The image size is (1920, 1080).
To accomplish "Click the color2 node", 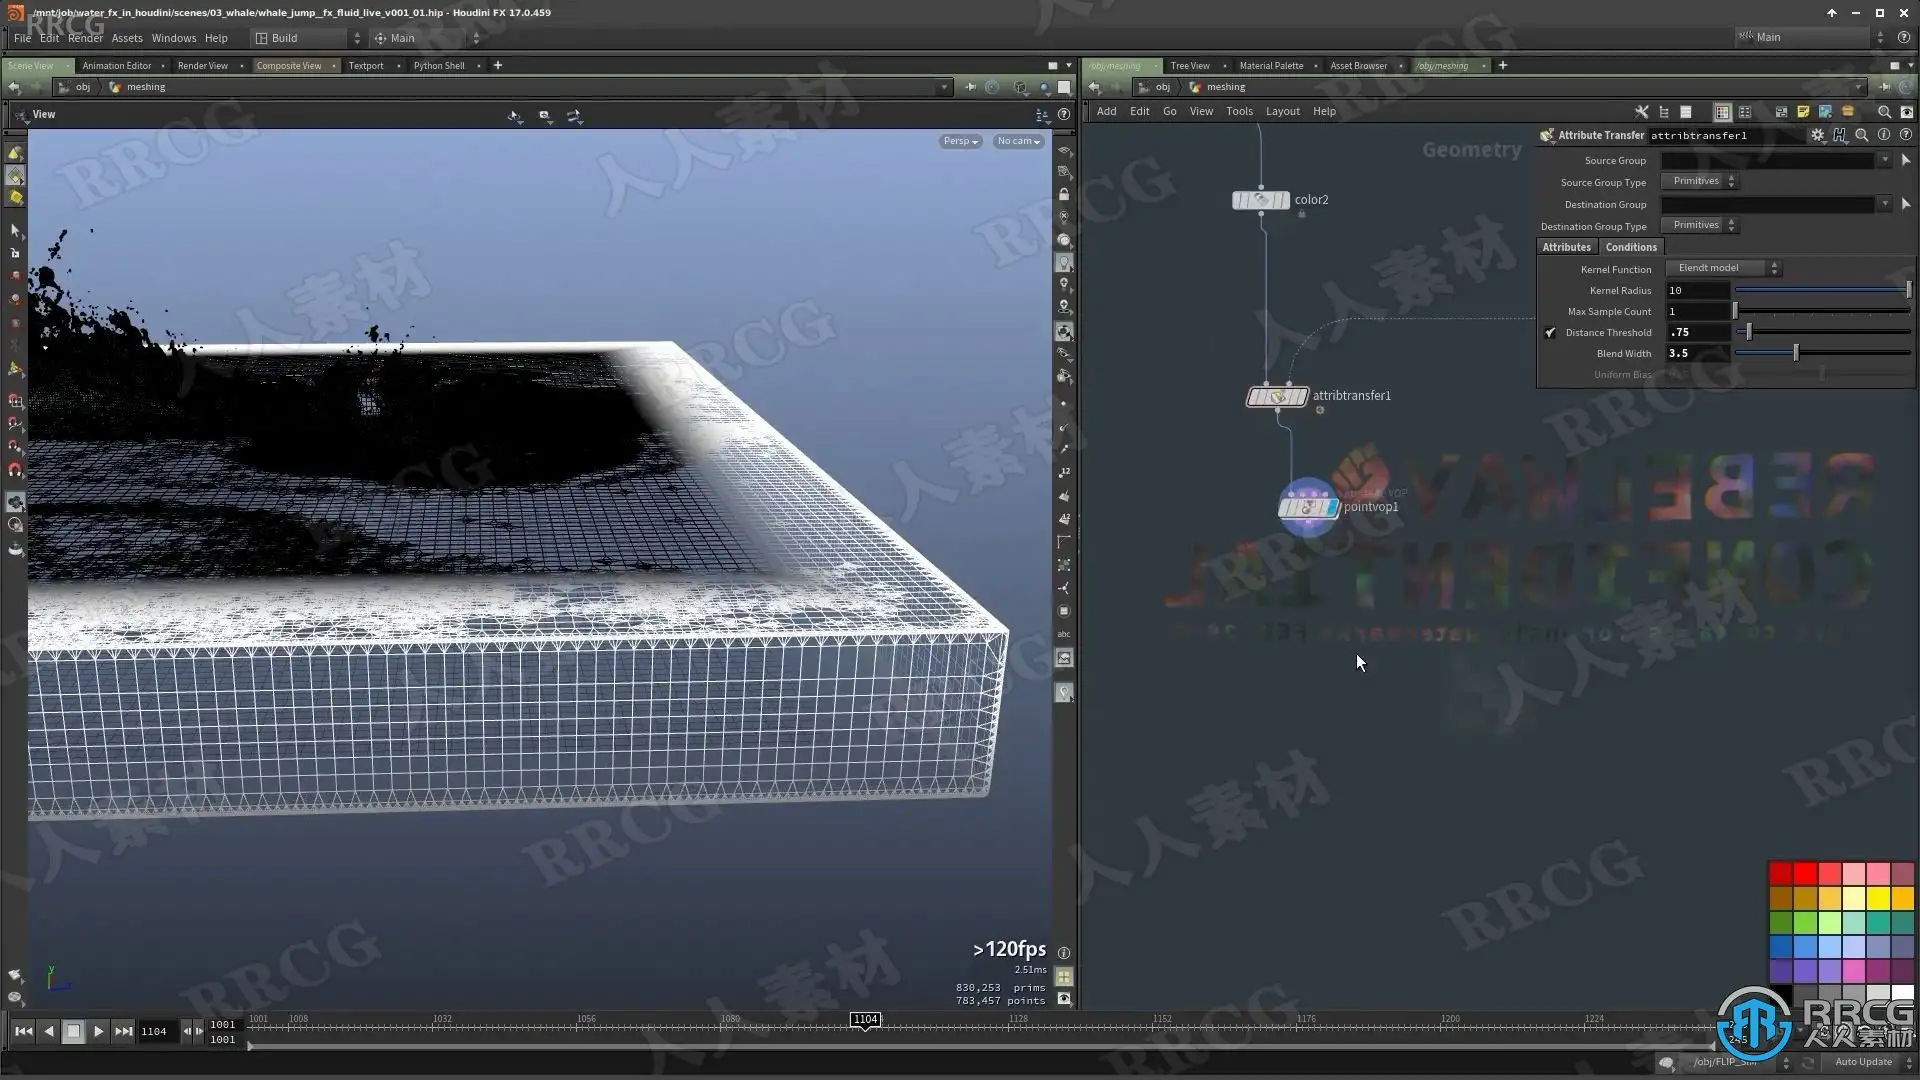I will point(1260,200).
